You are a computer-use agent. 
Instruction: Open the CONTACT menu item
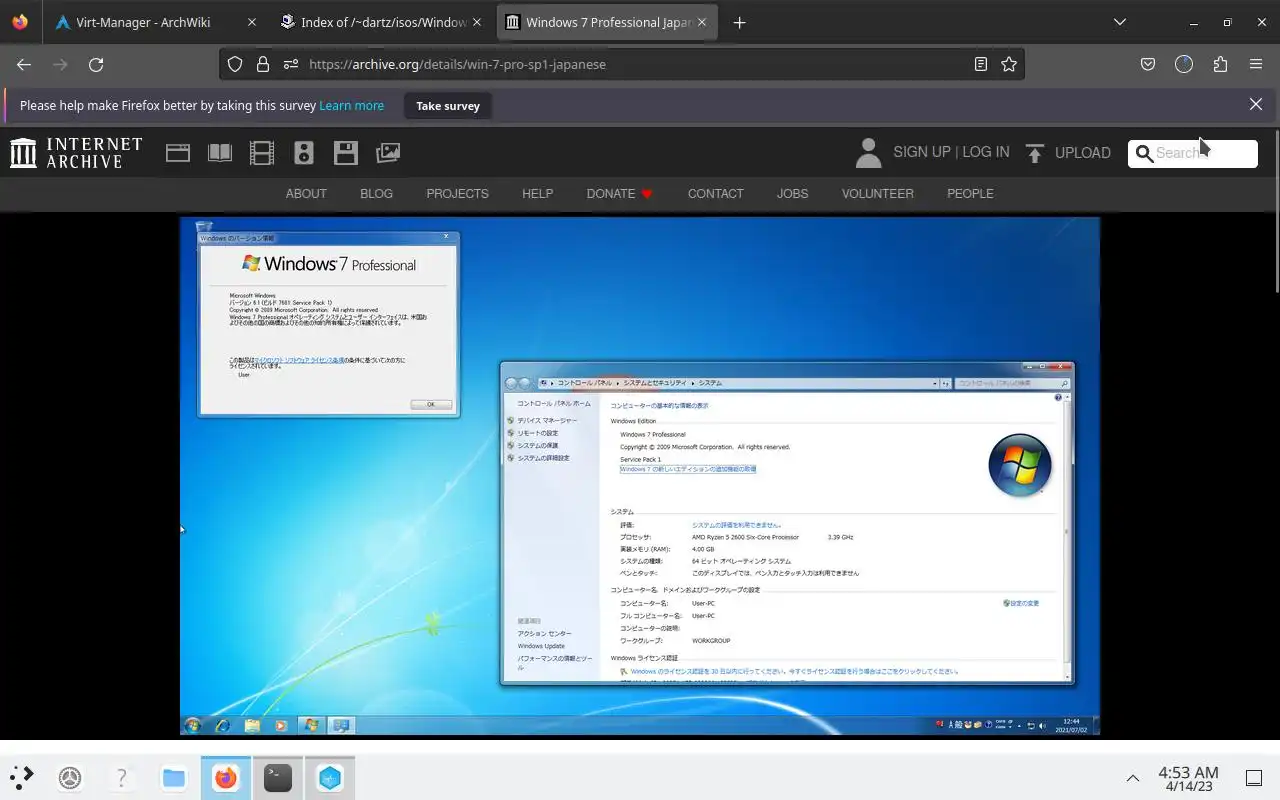coord(715,193)
